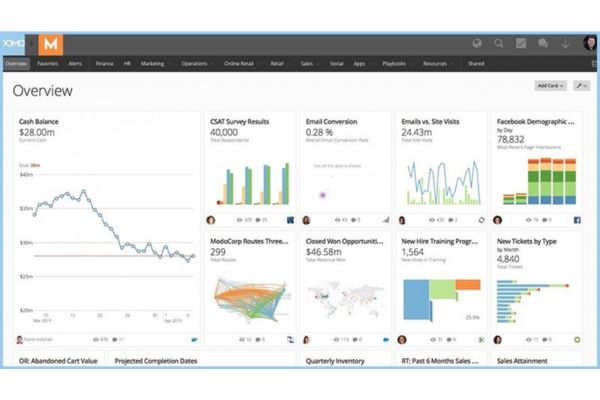Switch to the Favorites tab
This screenshot has height=400, width=600.
coord(47,64)
